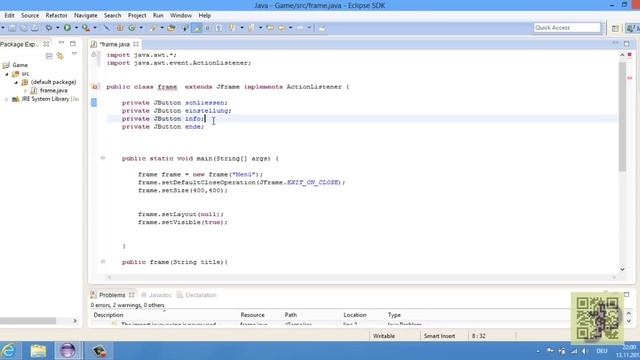Open the Navigate menu
640x360 pixels.
pos(86,16)
